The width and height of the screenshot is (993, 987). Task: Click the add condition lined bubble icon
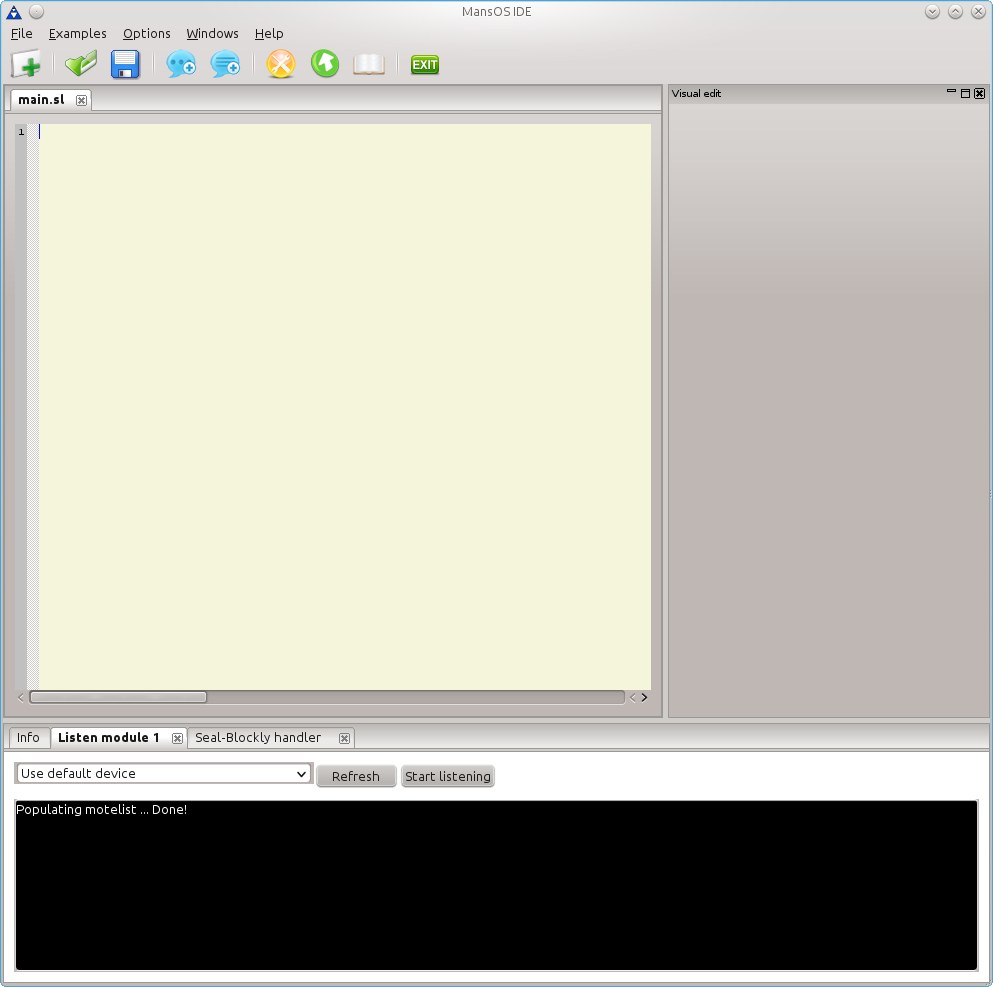pos(225,64)
